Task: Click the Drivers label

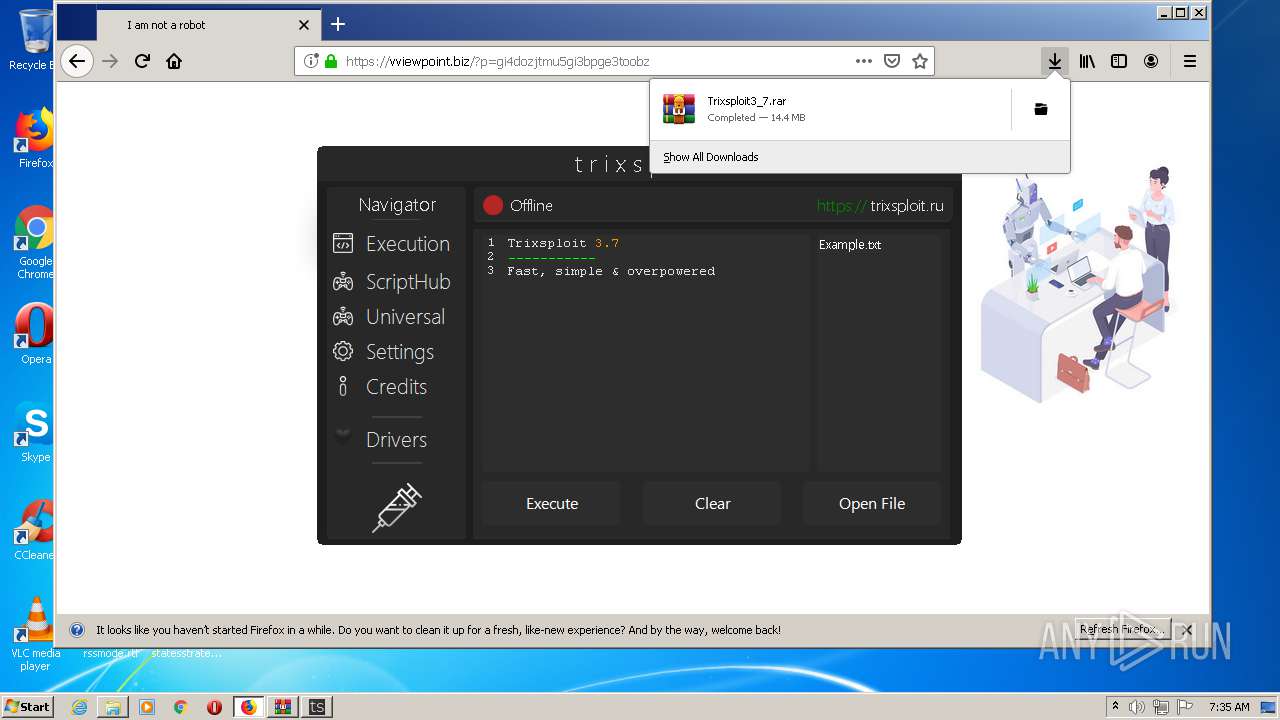Action: click(x=396, y=440)
